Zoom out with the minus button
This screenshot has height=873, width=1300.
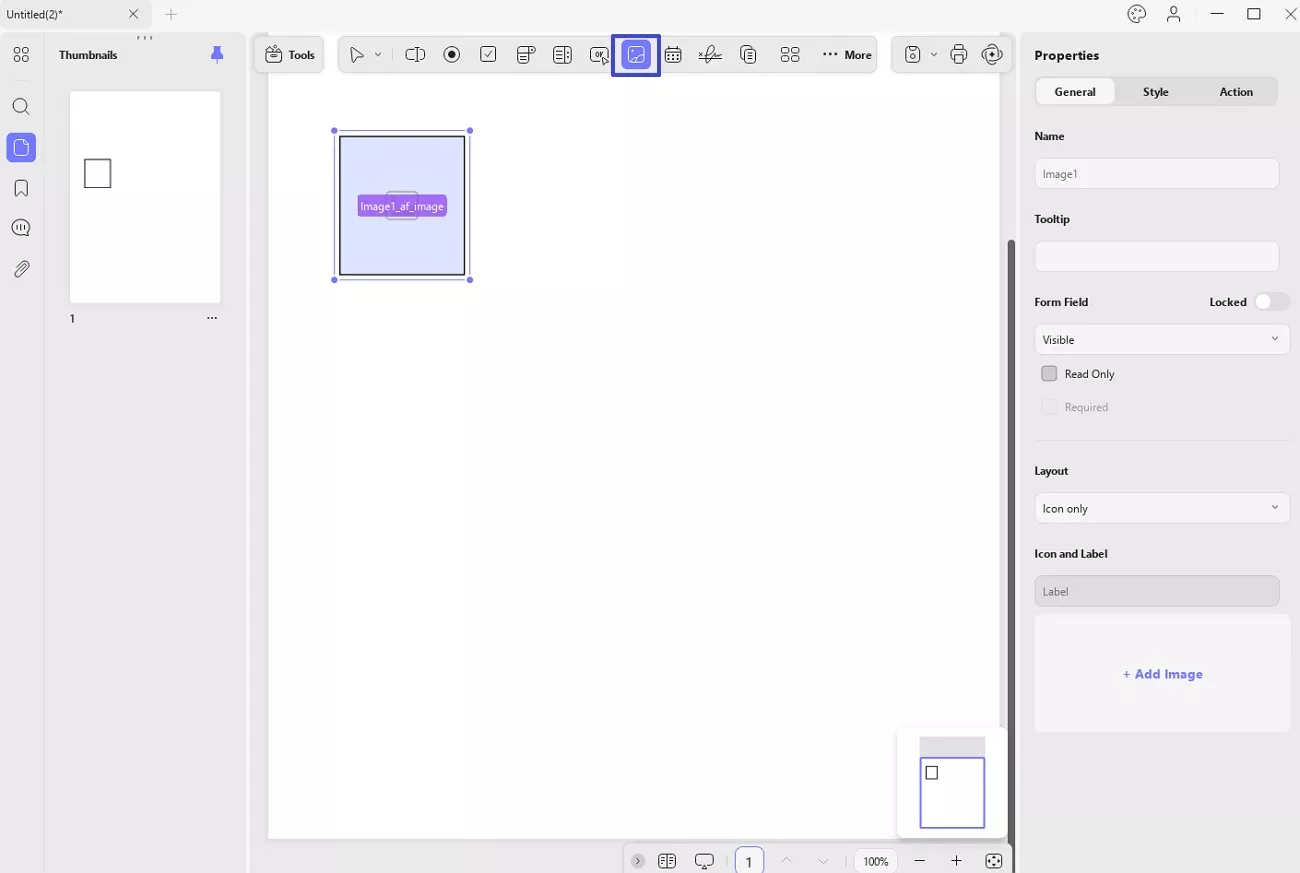tap(920, 861)
